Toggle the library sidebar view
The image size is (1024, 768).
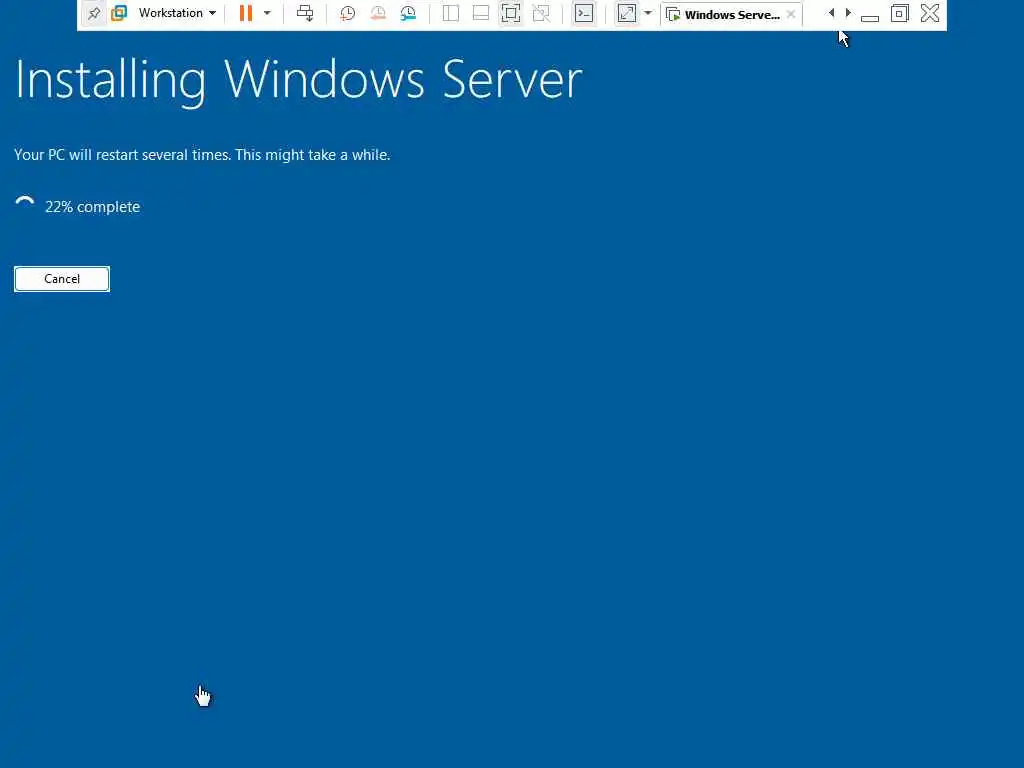(x=451, y=13)
